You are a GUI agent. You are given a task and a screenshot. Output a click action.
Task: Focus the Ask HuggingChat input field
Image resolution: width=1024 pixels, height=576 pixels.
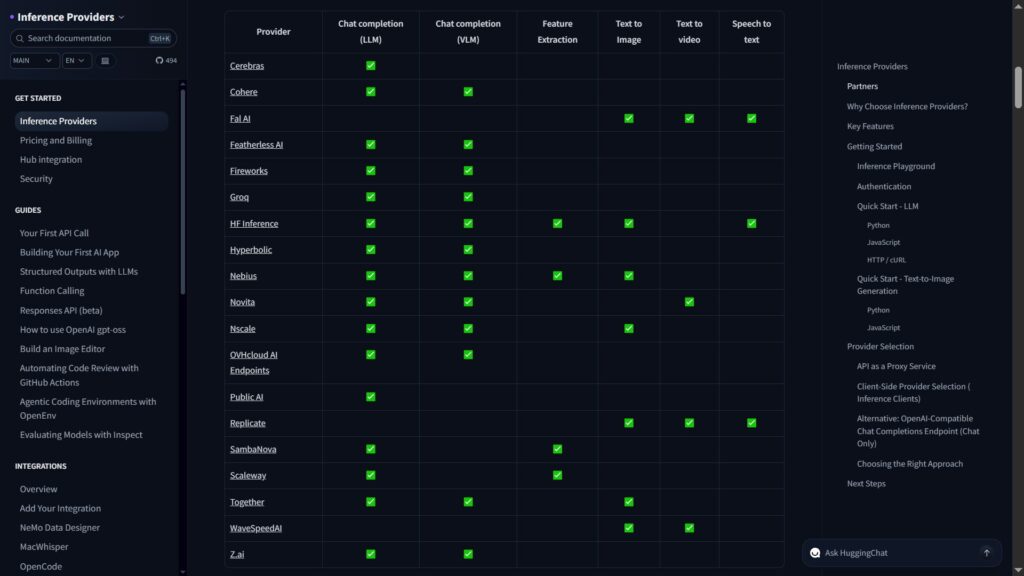point(895,553)
